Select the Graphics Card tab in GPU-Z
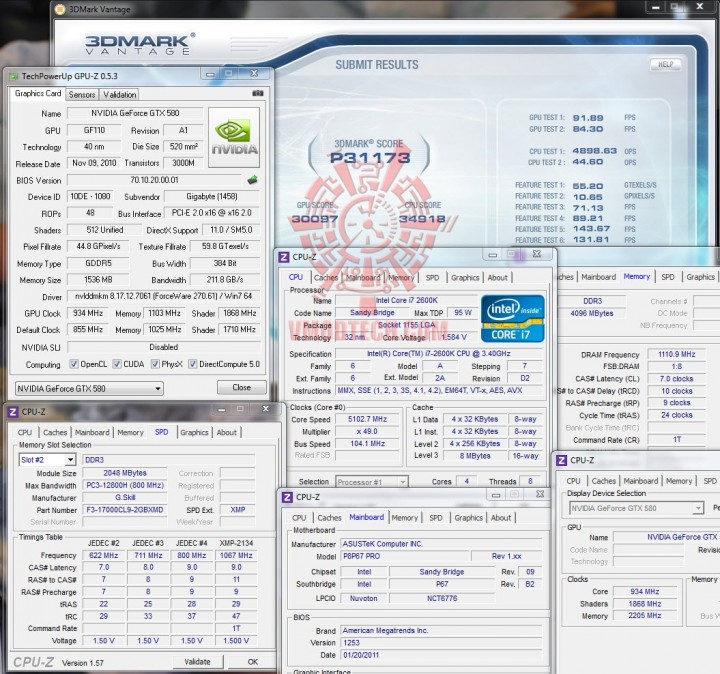This screenshot has width=720, height=674. [x=38, y=94]
